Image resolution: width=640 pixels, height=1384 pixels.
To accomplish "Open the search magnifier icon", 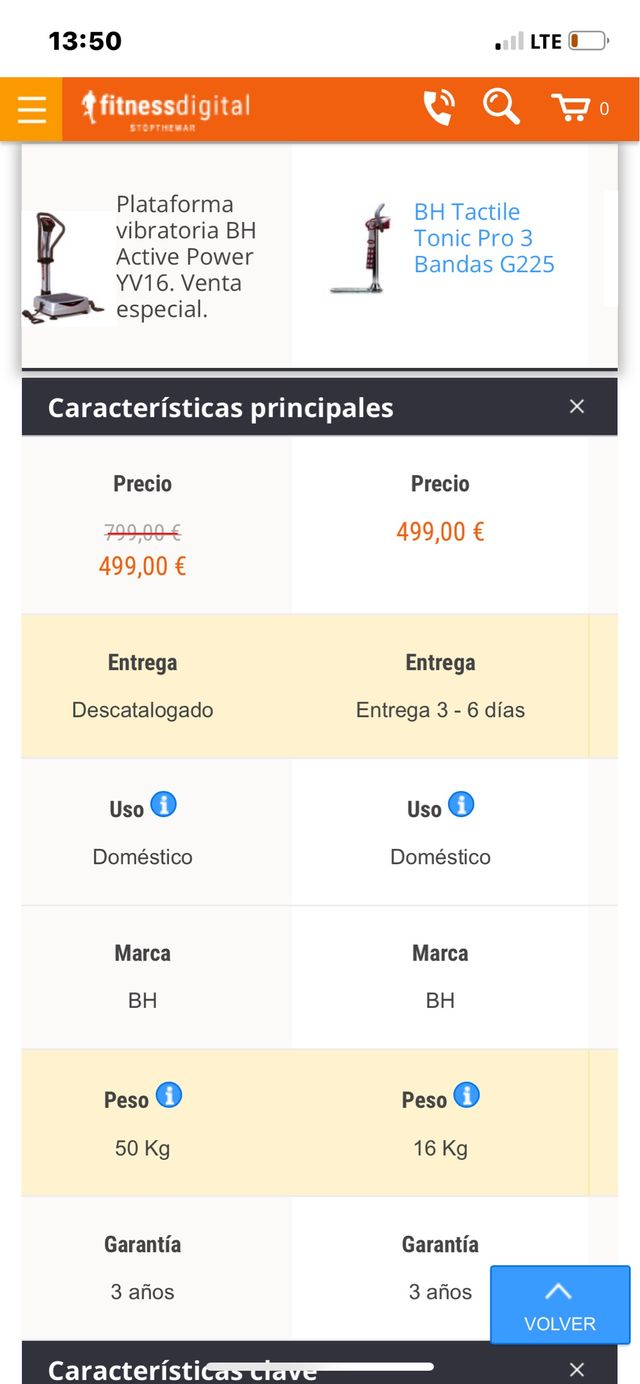I will click(500, 106).
